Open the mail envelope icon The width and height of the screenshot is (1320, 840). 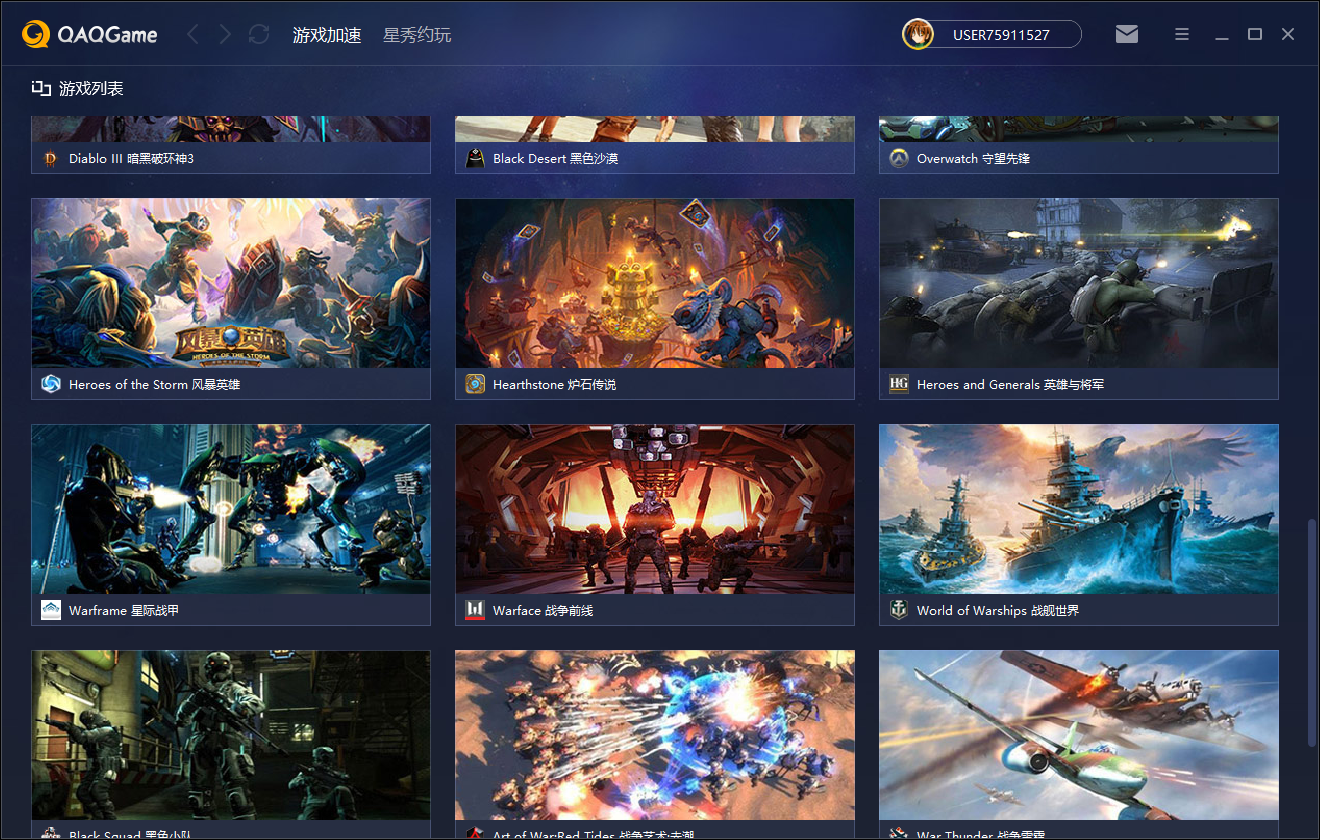click(x=1127, y=33)
